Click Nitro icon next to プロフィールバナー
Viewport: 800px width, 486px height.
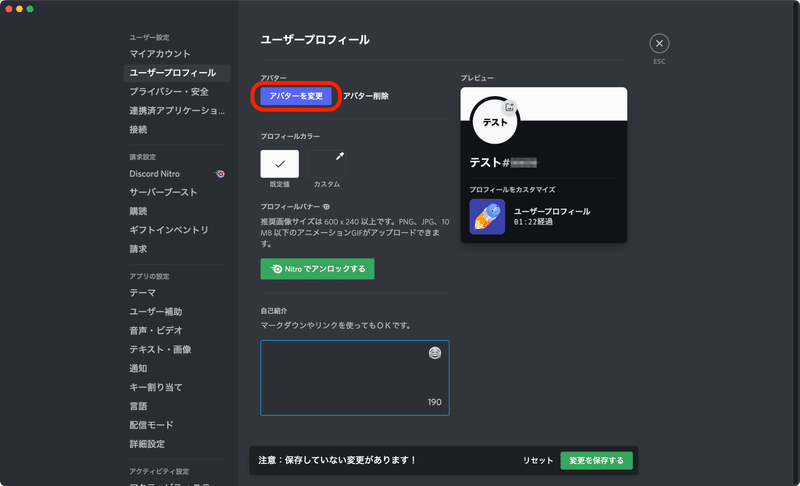click(326, 207)
